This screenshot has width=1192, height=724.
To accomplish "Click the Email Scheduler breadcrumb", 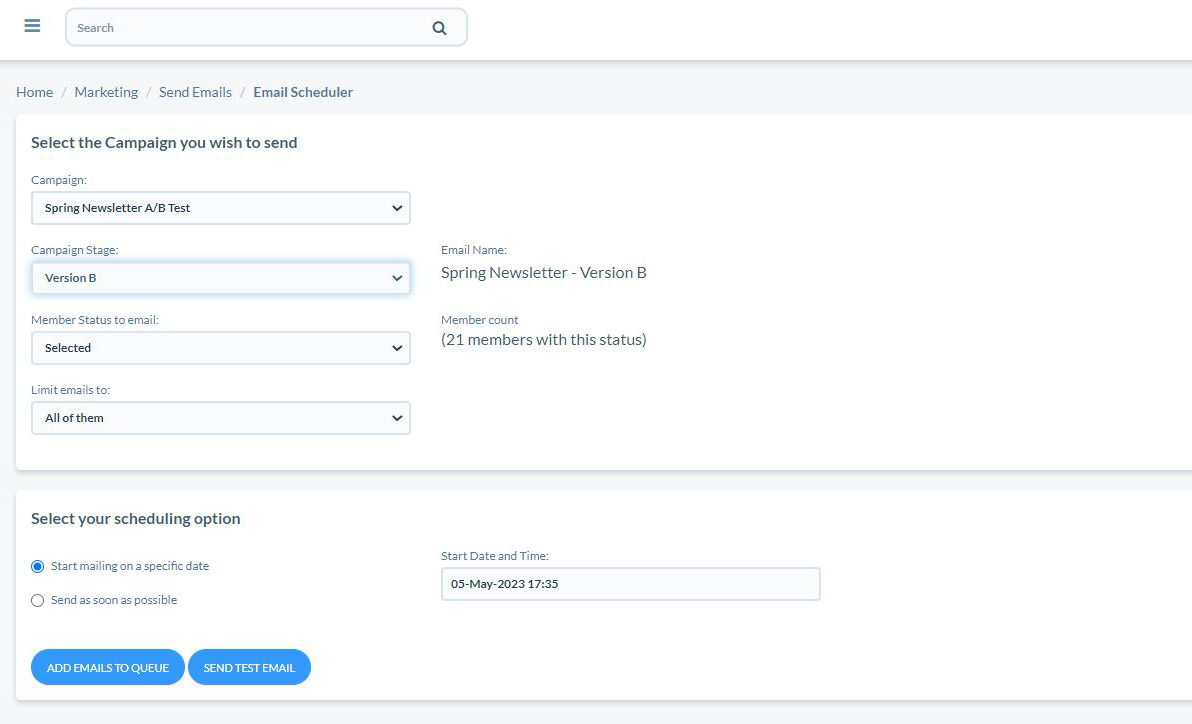I will 303,92.
